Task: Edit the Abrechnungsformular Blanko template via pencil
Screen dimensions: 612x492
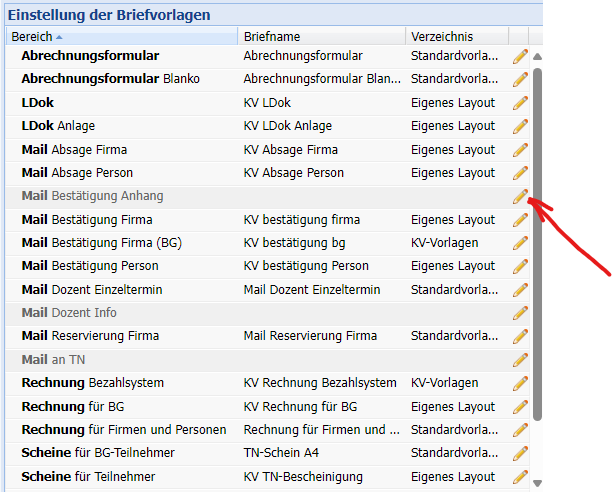Action: tap(520, 79)
